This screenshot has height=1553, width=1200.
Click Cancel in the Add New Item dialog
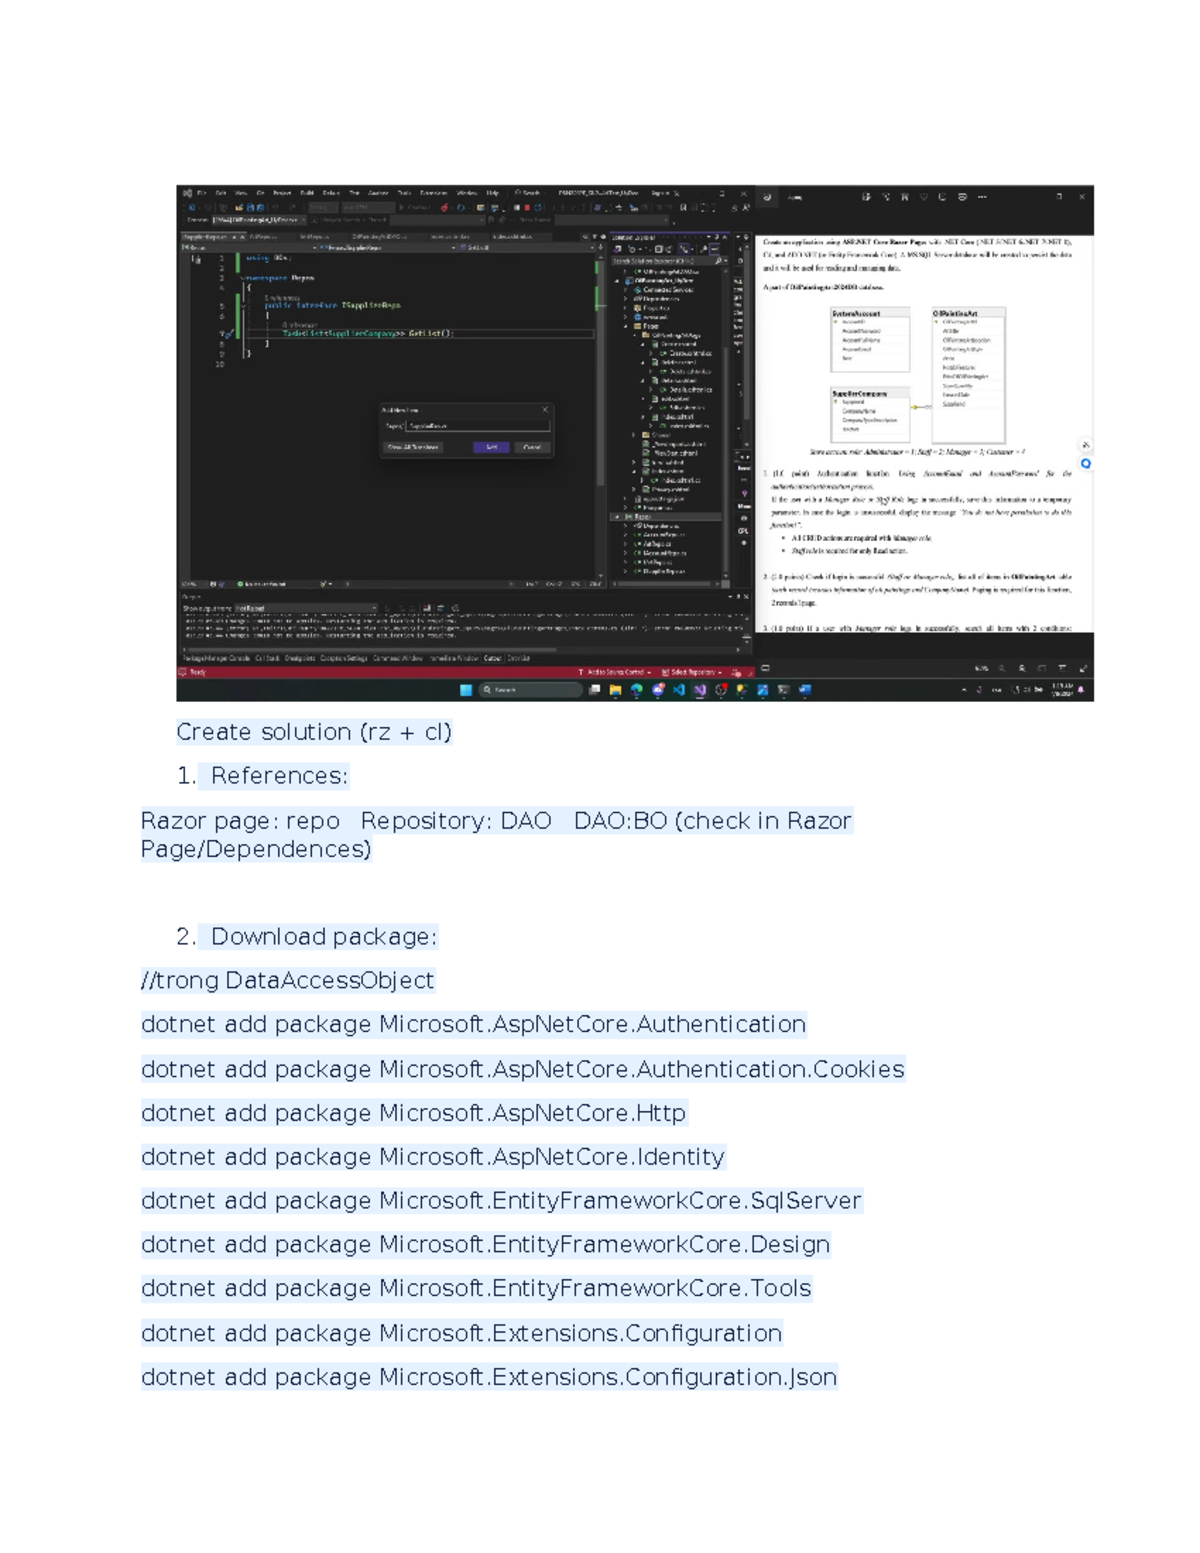[532, 447]
